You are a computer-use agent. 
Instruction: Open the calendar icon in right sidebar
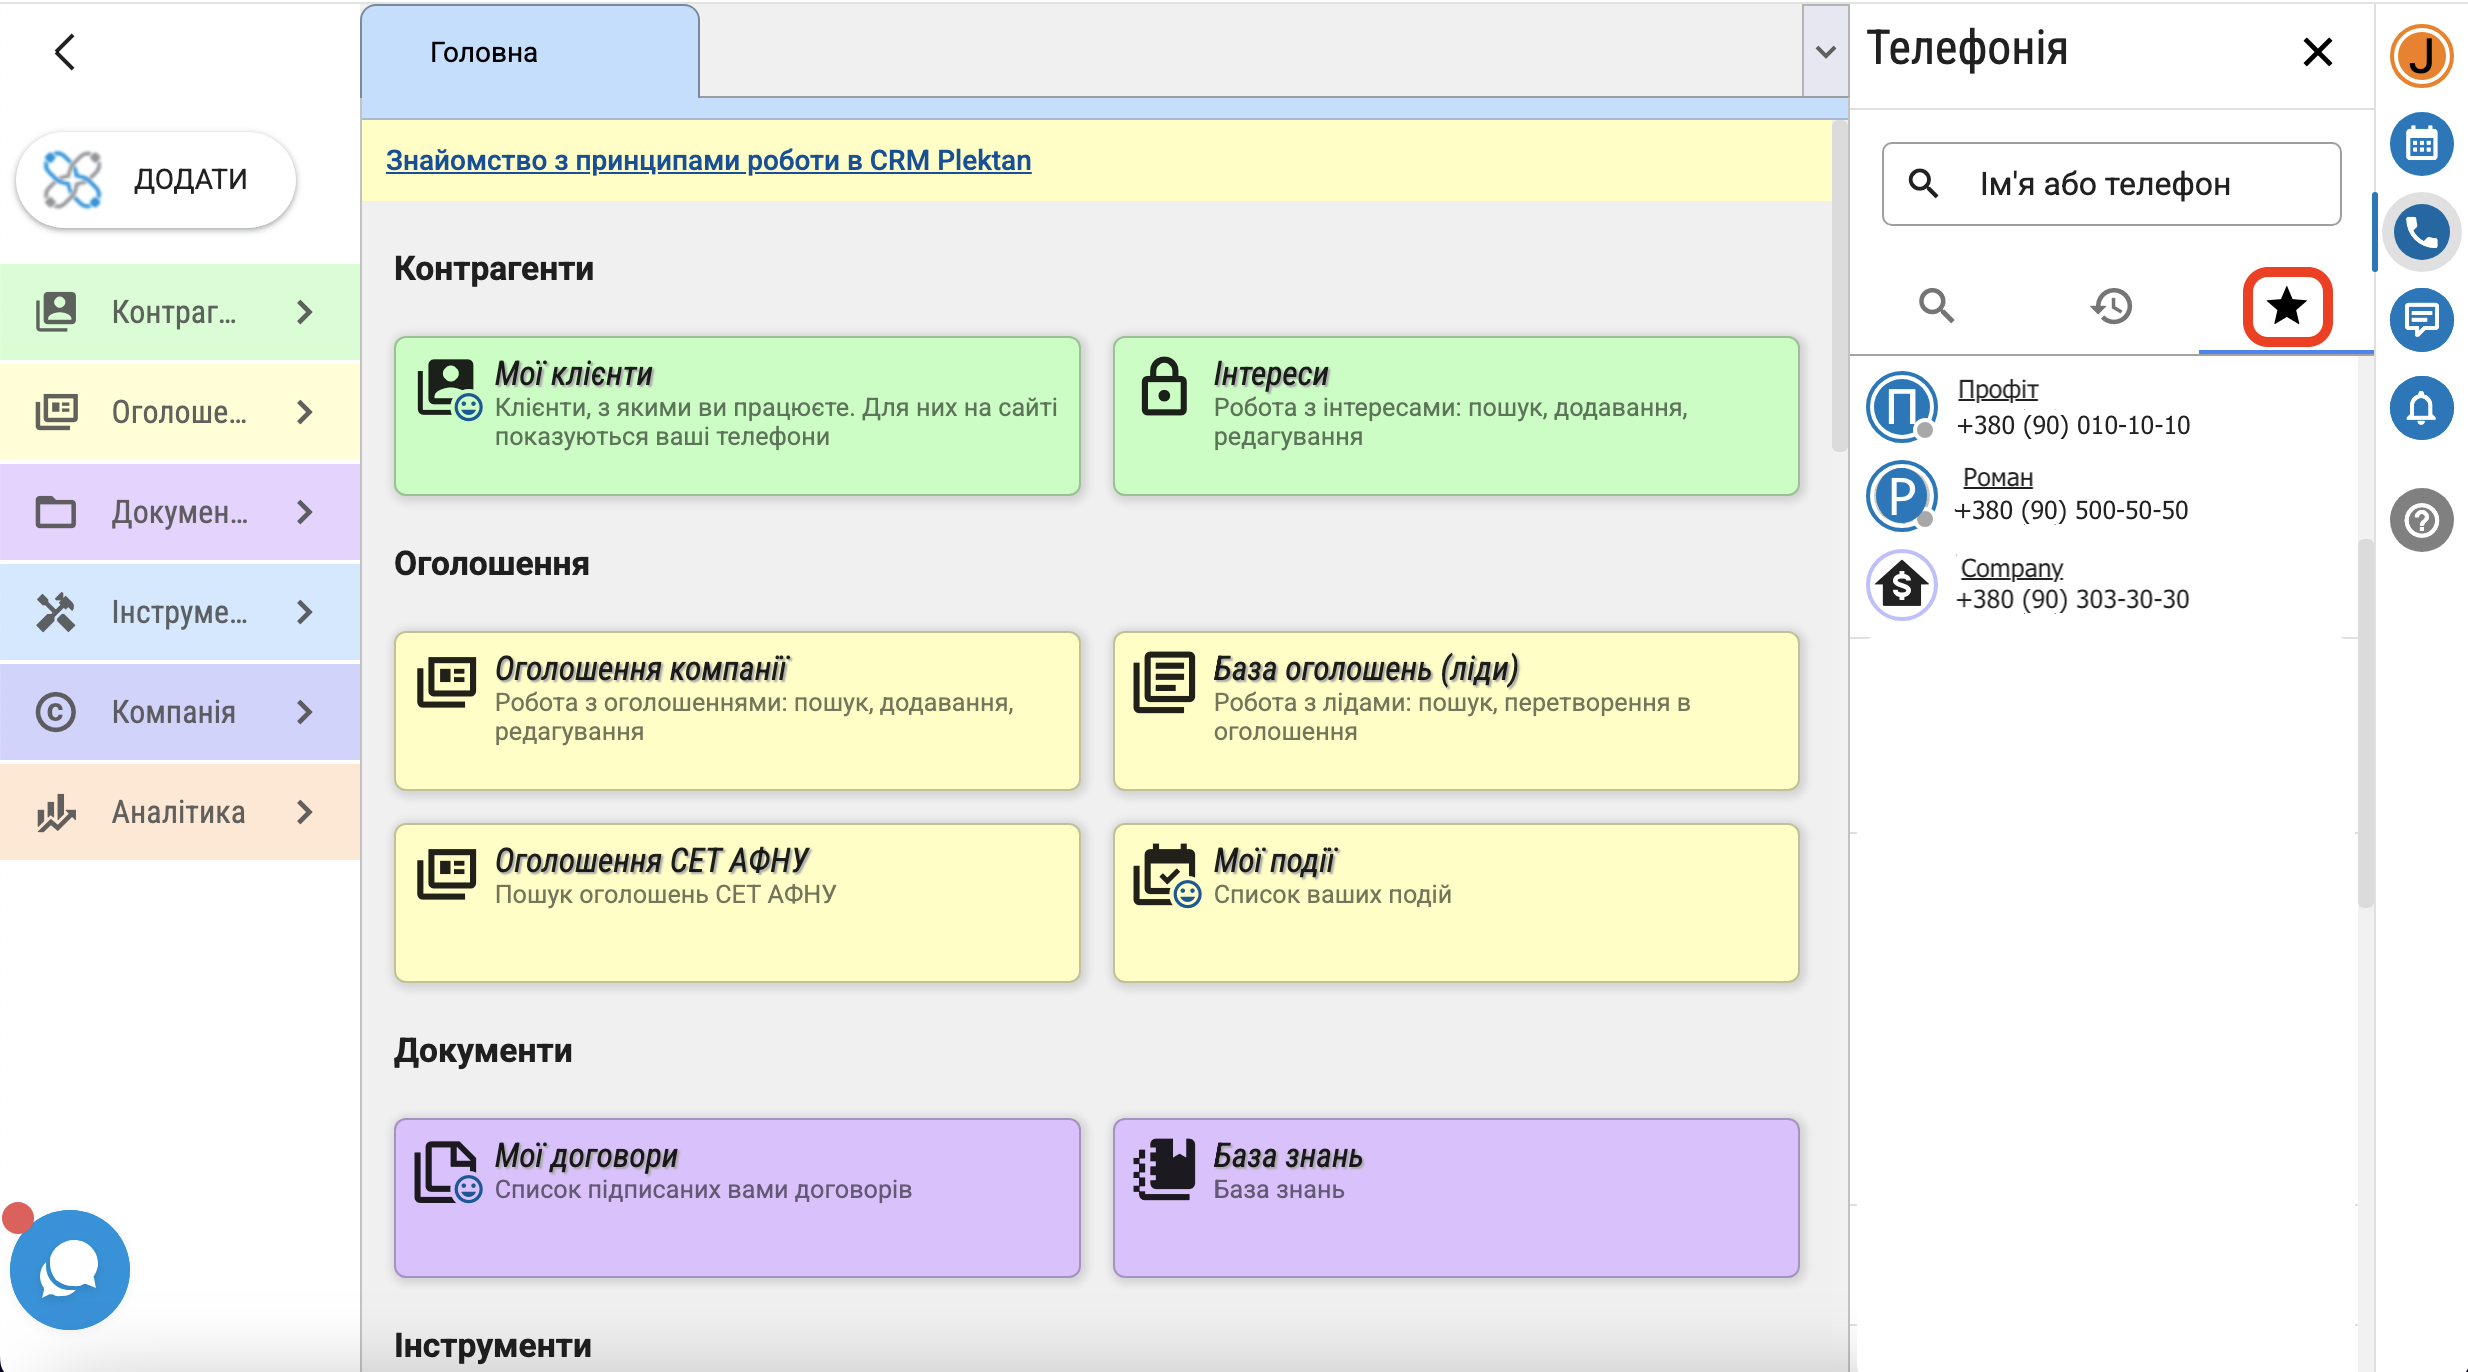tap(2420, 144)
